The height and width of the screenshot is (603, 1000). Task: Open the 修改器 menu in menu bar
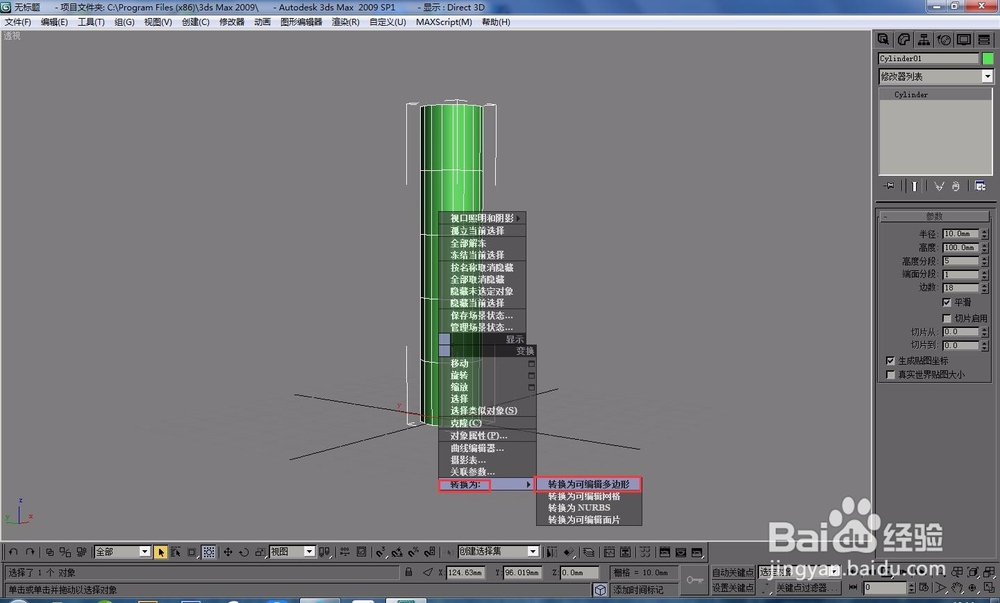232,22
